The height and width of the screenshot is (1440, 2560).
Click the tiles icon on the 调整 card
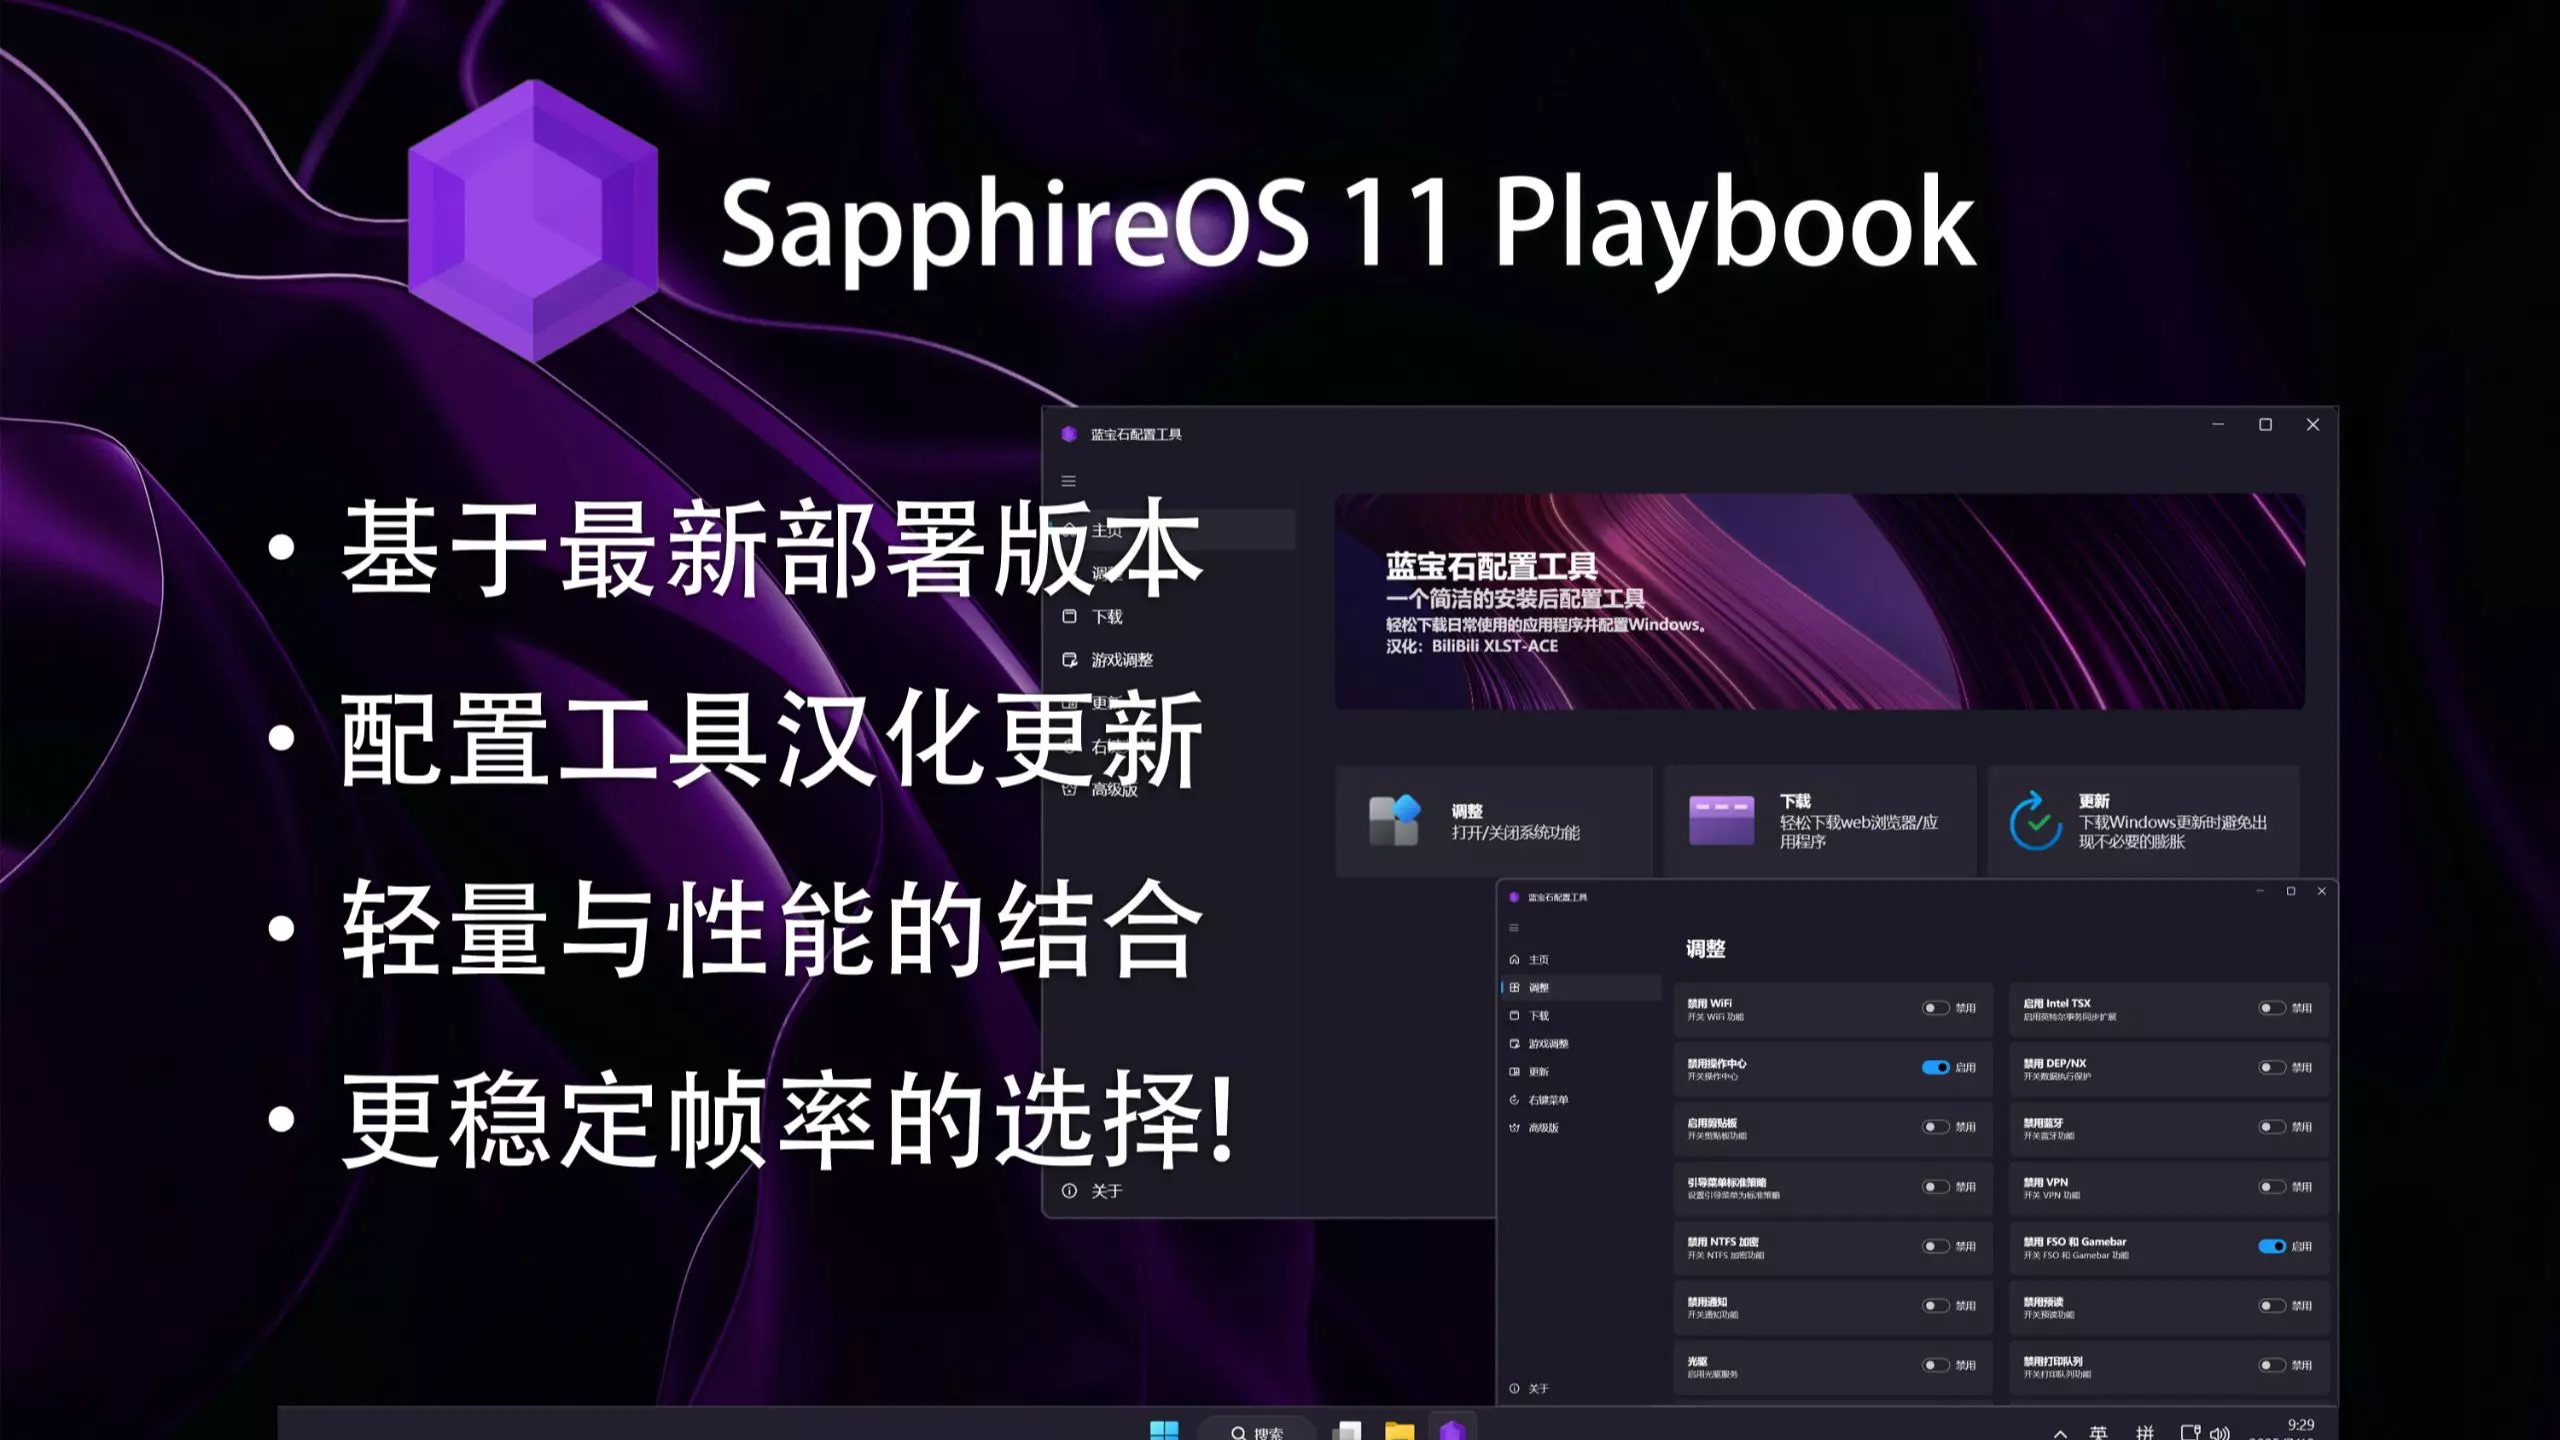point(1395,821)
